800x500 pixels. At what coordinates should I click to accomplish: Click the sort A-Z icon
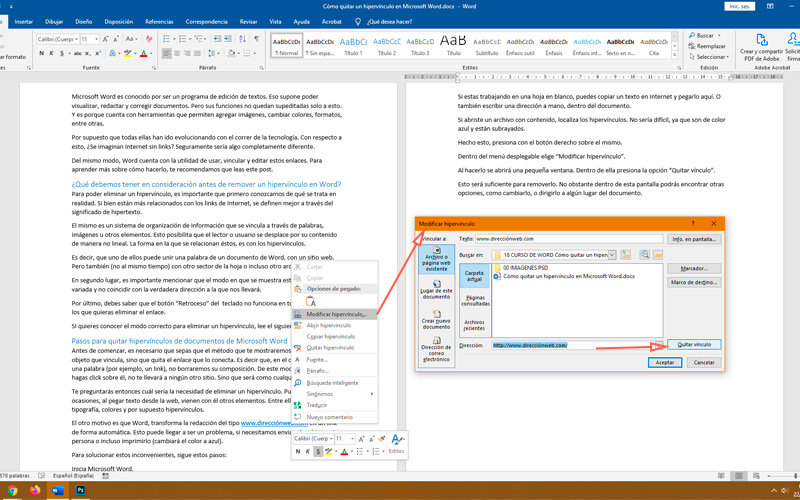pos(242,39)
